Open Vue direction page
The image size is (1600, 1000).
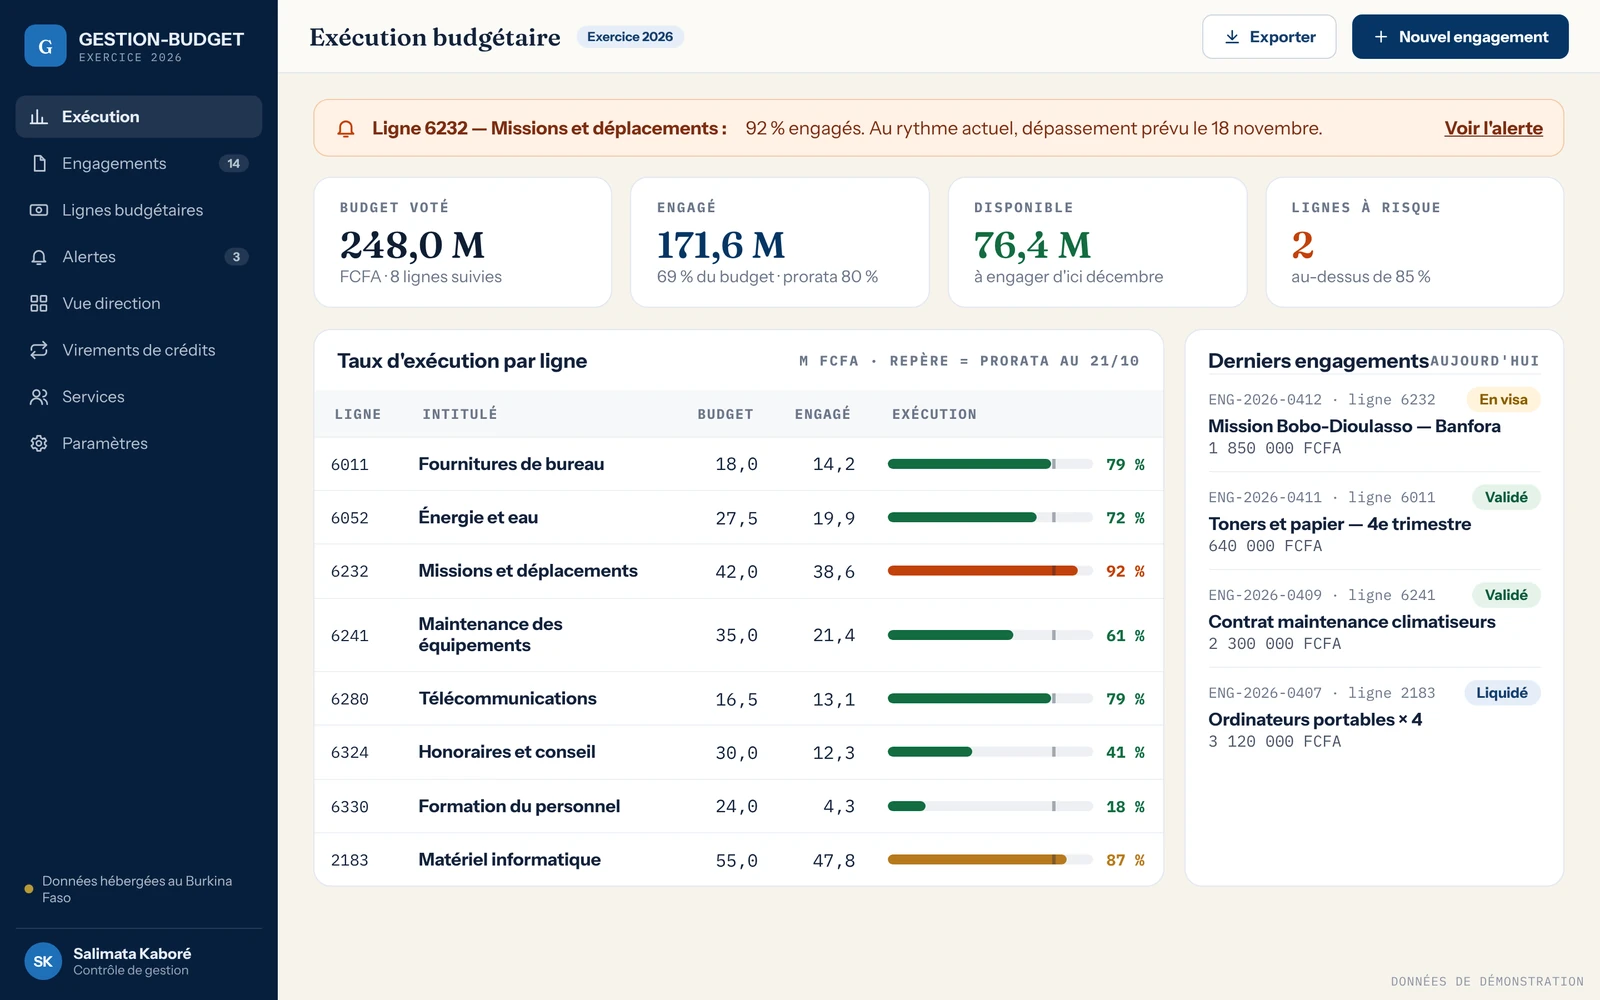tap(139, 303)
